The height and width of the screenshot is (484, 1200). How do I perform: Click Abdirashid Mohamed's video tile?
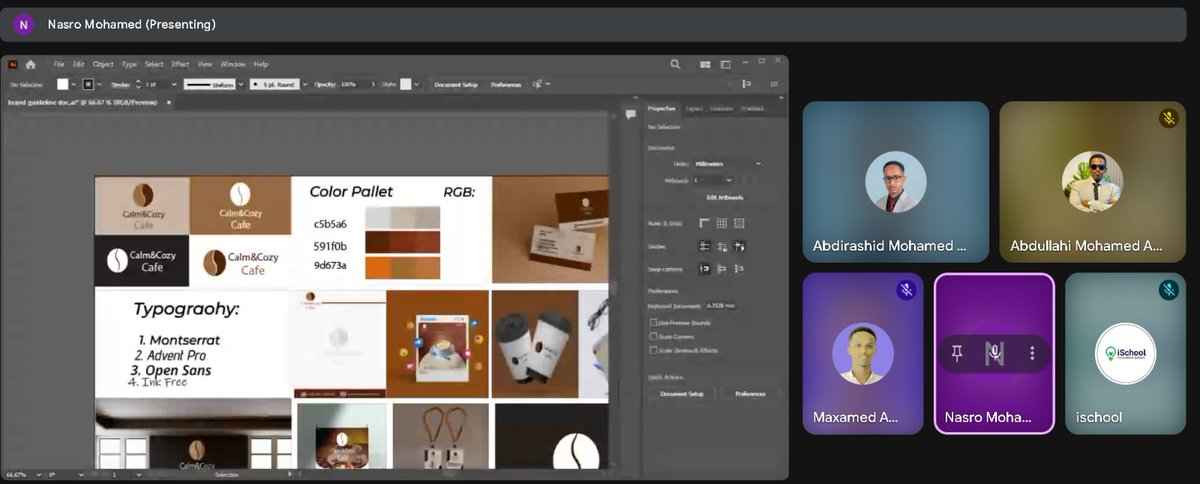tap(895, 182)
